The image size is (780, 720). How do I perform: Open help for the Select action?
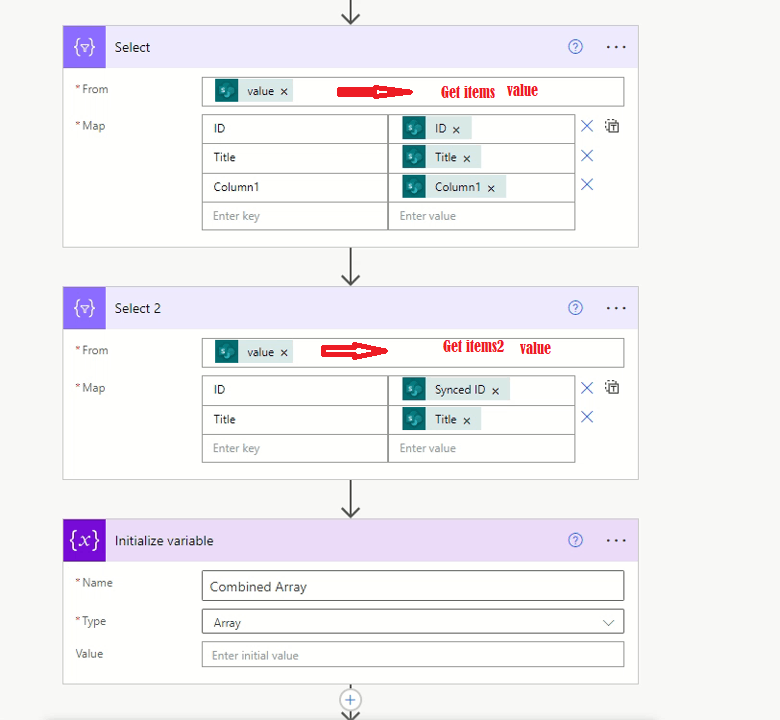tap(575, 47)
